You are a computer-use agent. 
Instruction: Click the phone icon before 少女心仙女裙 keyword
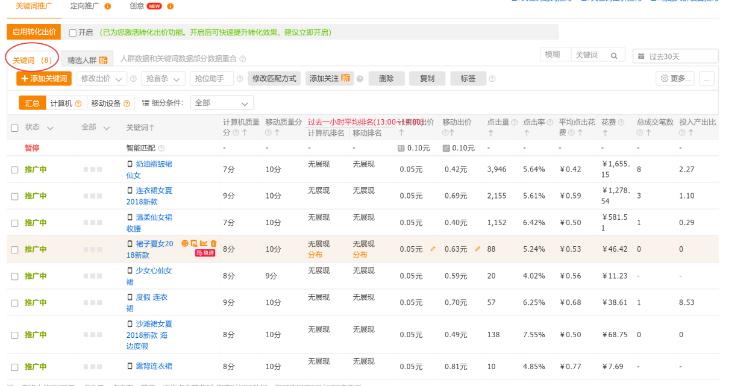coord(130,270)
